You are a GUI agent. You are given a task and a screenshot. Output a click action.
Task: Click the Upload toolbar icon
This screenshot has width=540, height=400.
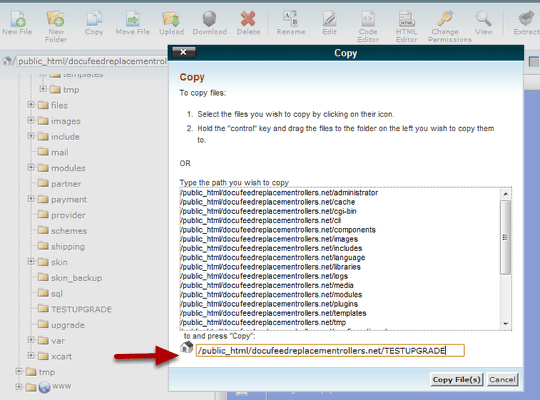coord(171,19)
